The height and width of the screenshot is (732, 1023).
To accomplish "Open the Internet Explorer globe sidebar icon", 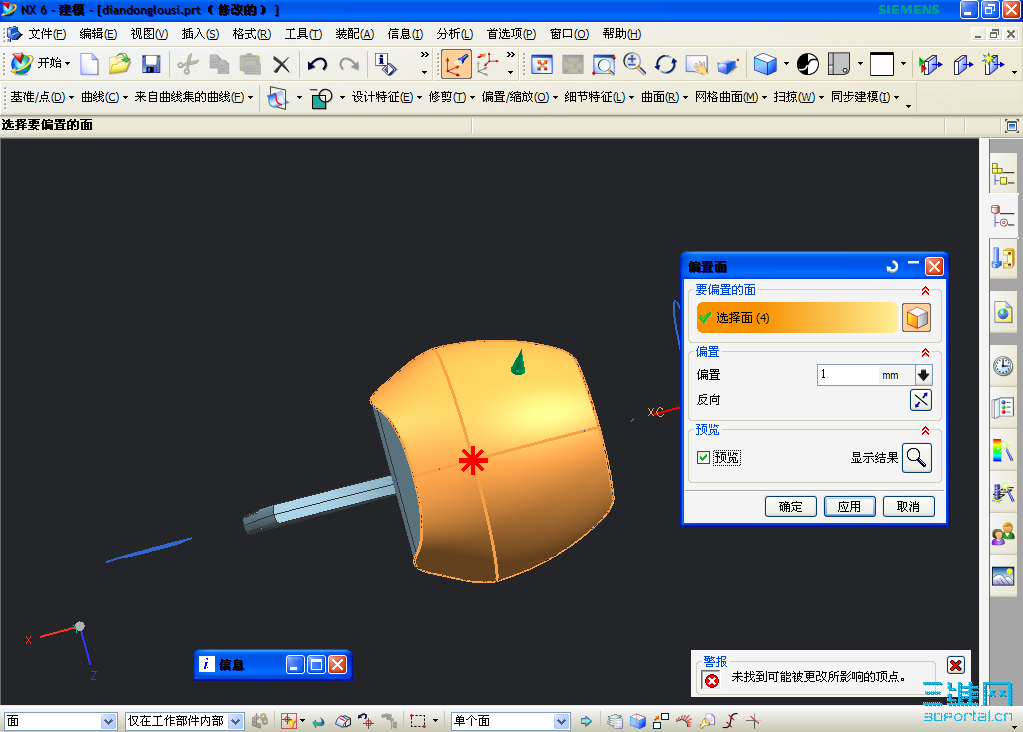I will click(x=1003, y=313).
